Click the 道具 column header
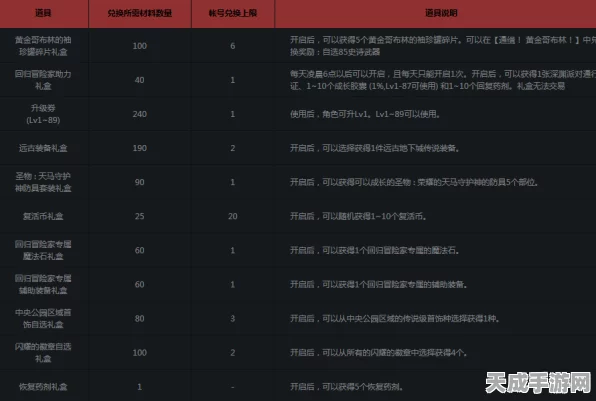 click(43, 13)
